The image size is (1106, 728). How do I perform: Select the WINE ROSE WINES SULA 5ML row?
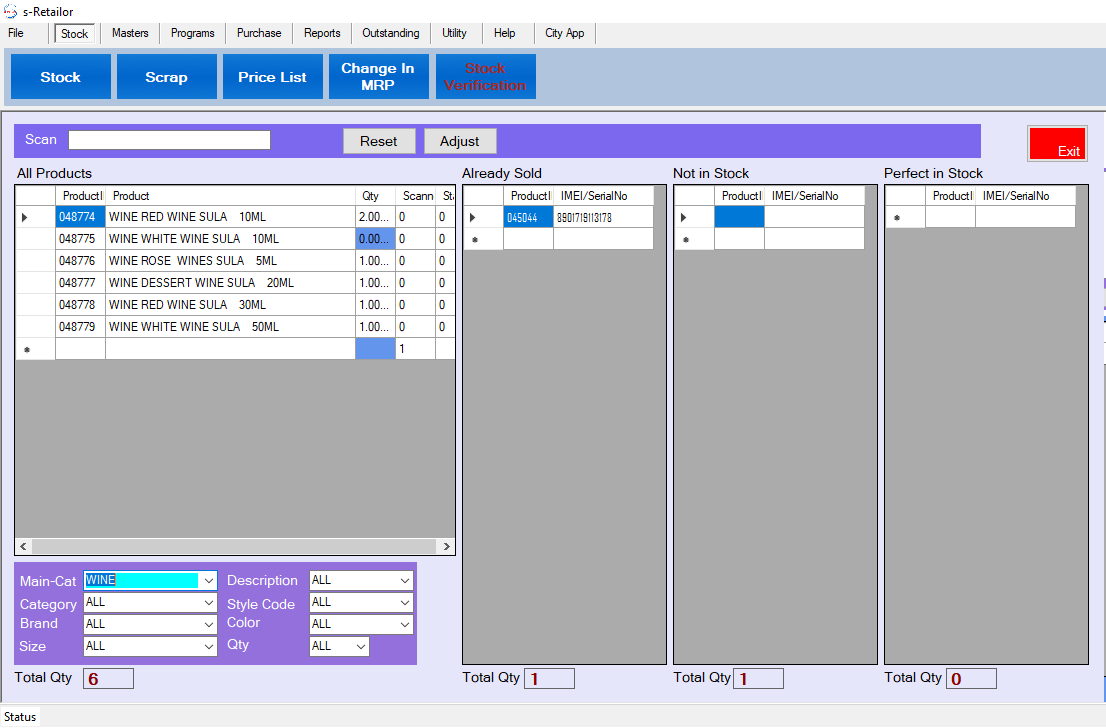click(x=230, y=261)
